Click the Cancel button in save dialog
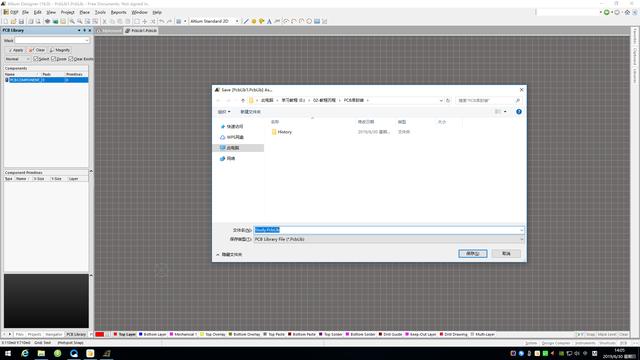Screen dimensions: 640x360 pos(506,253)
